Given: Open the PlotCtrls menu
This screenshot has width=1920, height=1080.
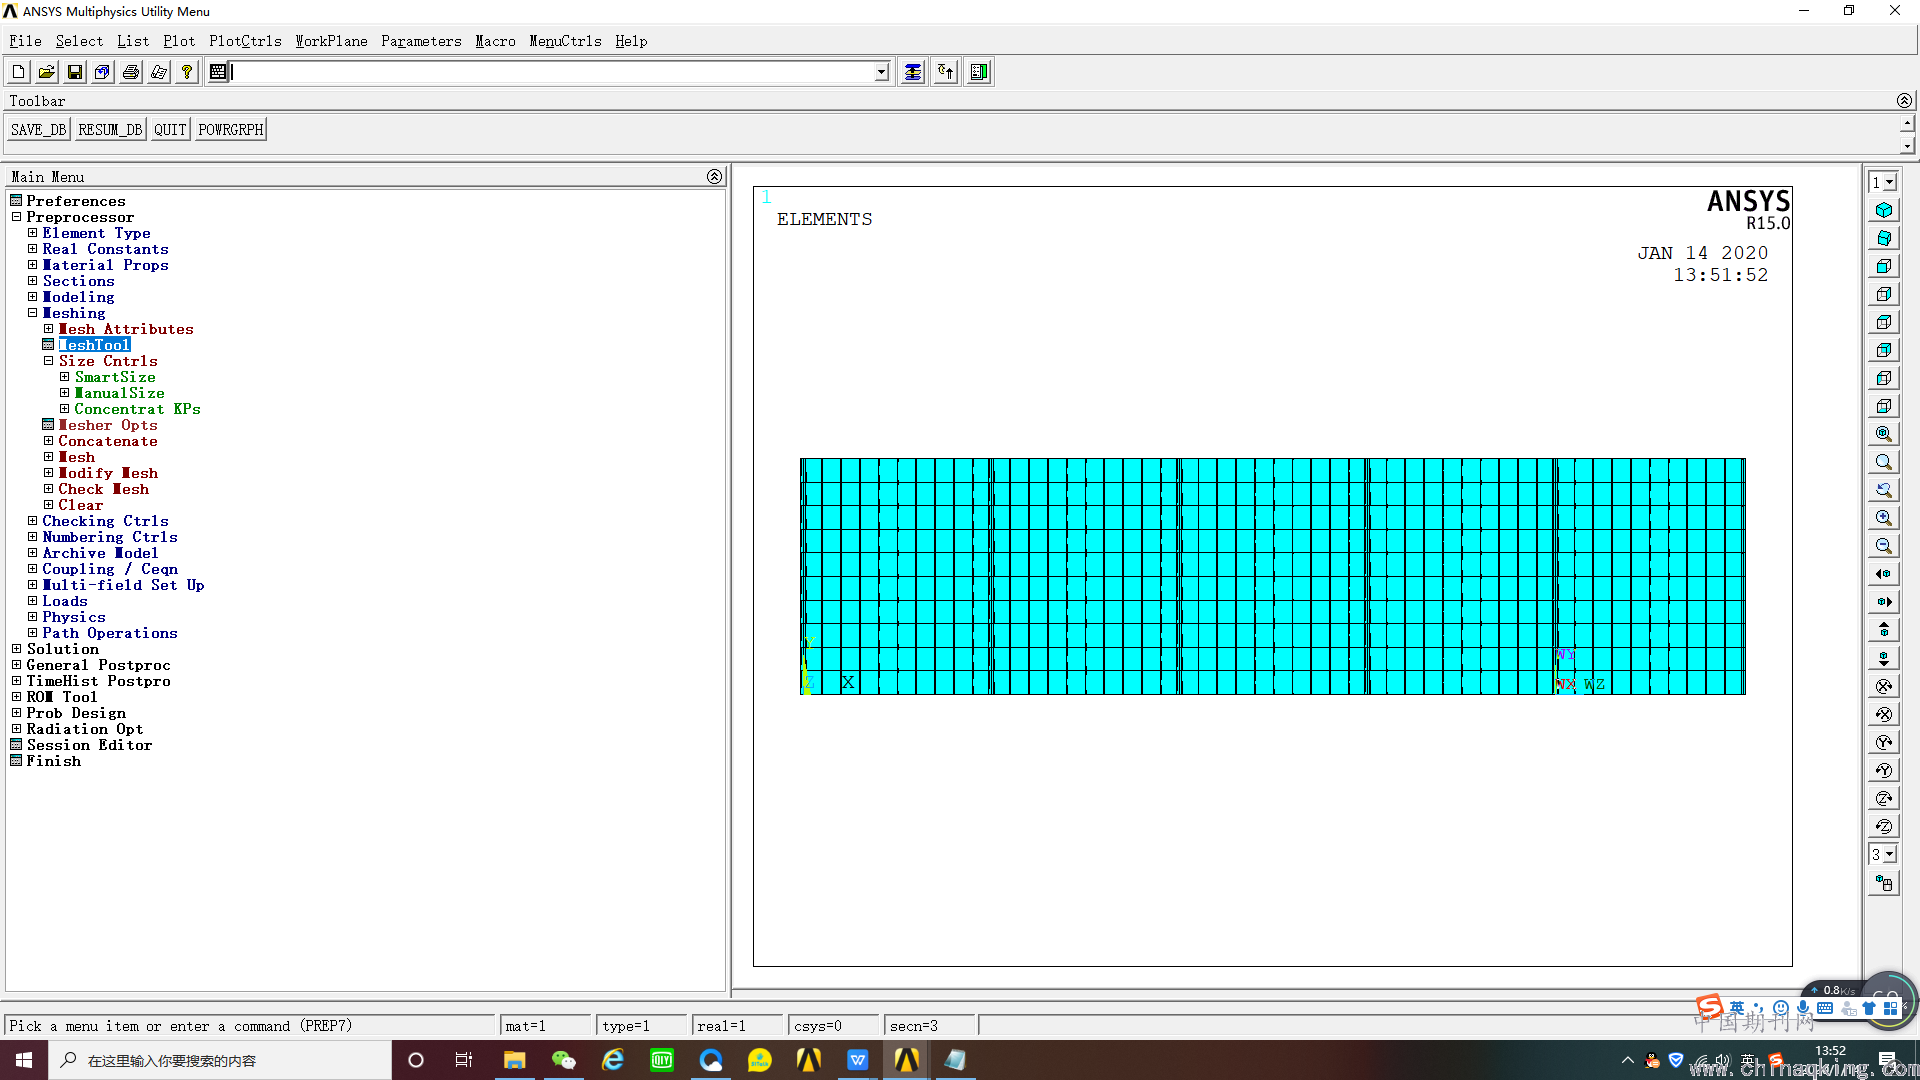Looking at the screenshot, I should click(x=245, y=41).
